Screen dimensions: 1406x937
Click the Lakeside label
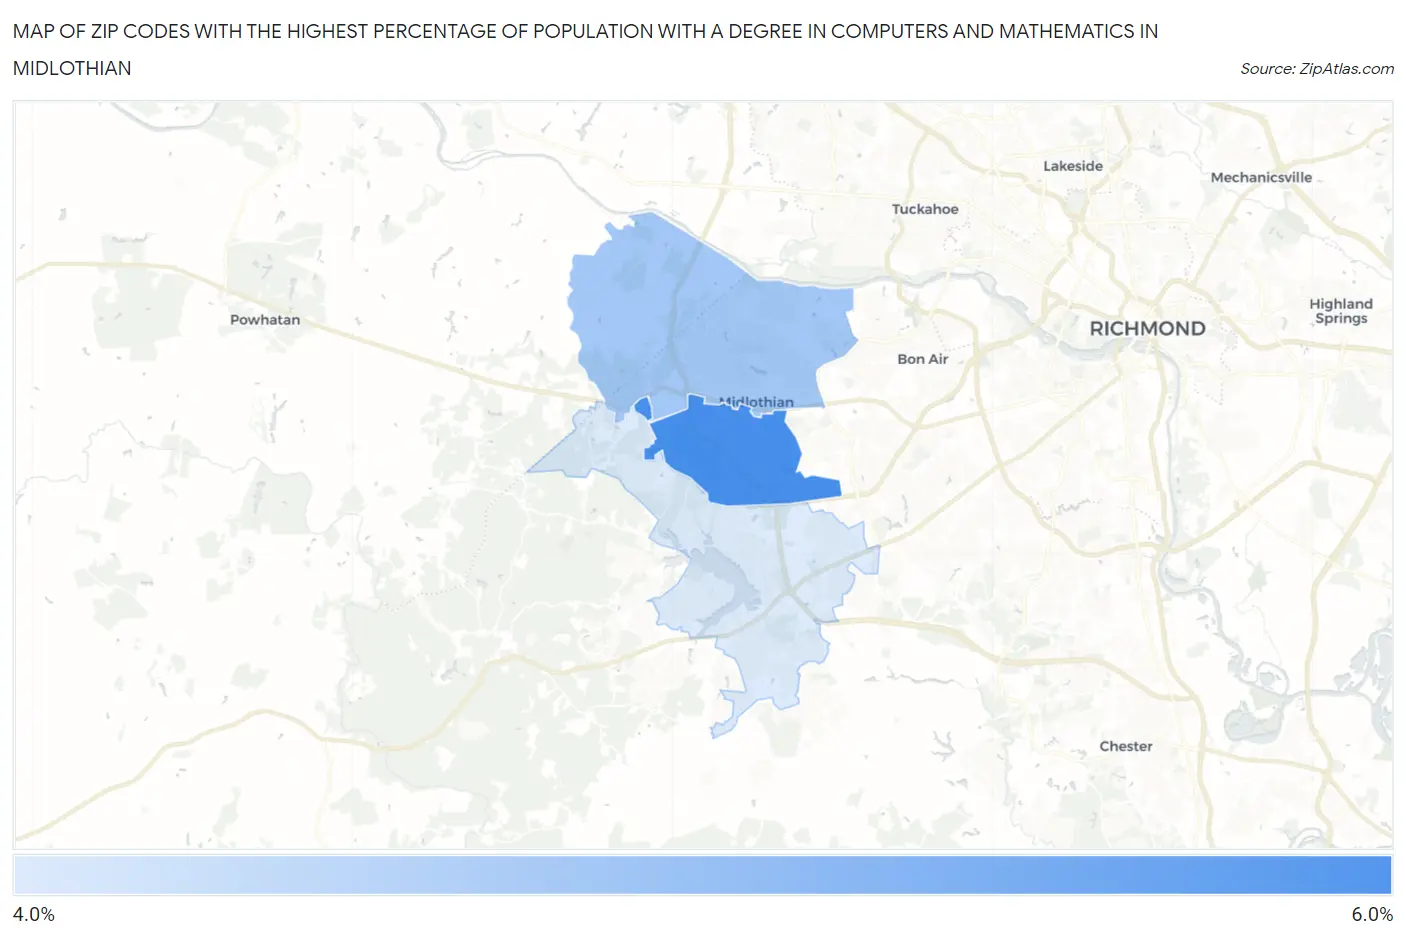(x=1073, y=166)
